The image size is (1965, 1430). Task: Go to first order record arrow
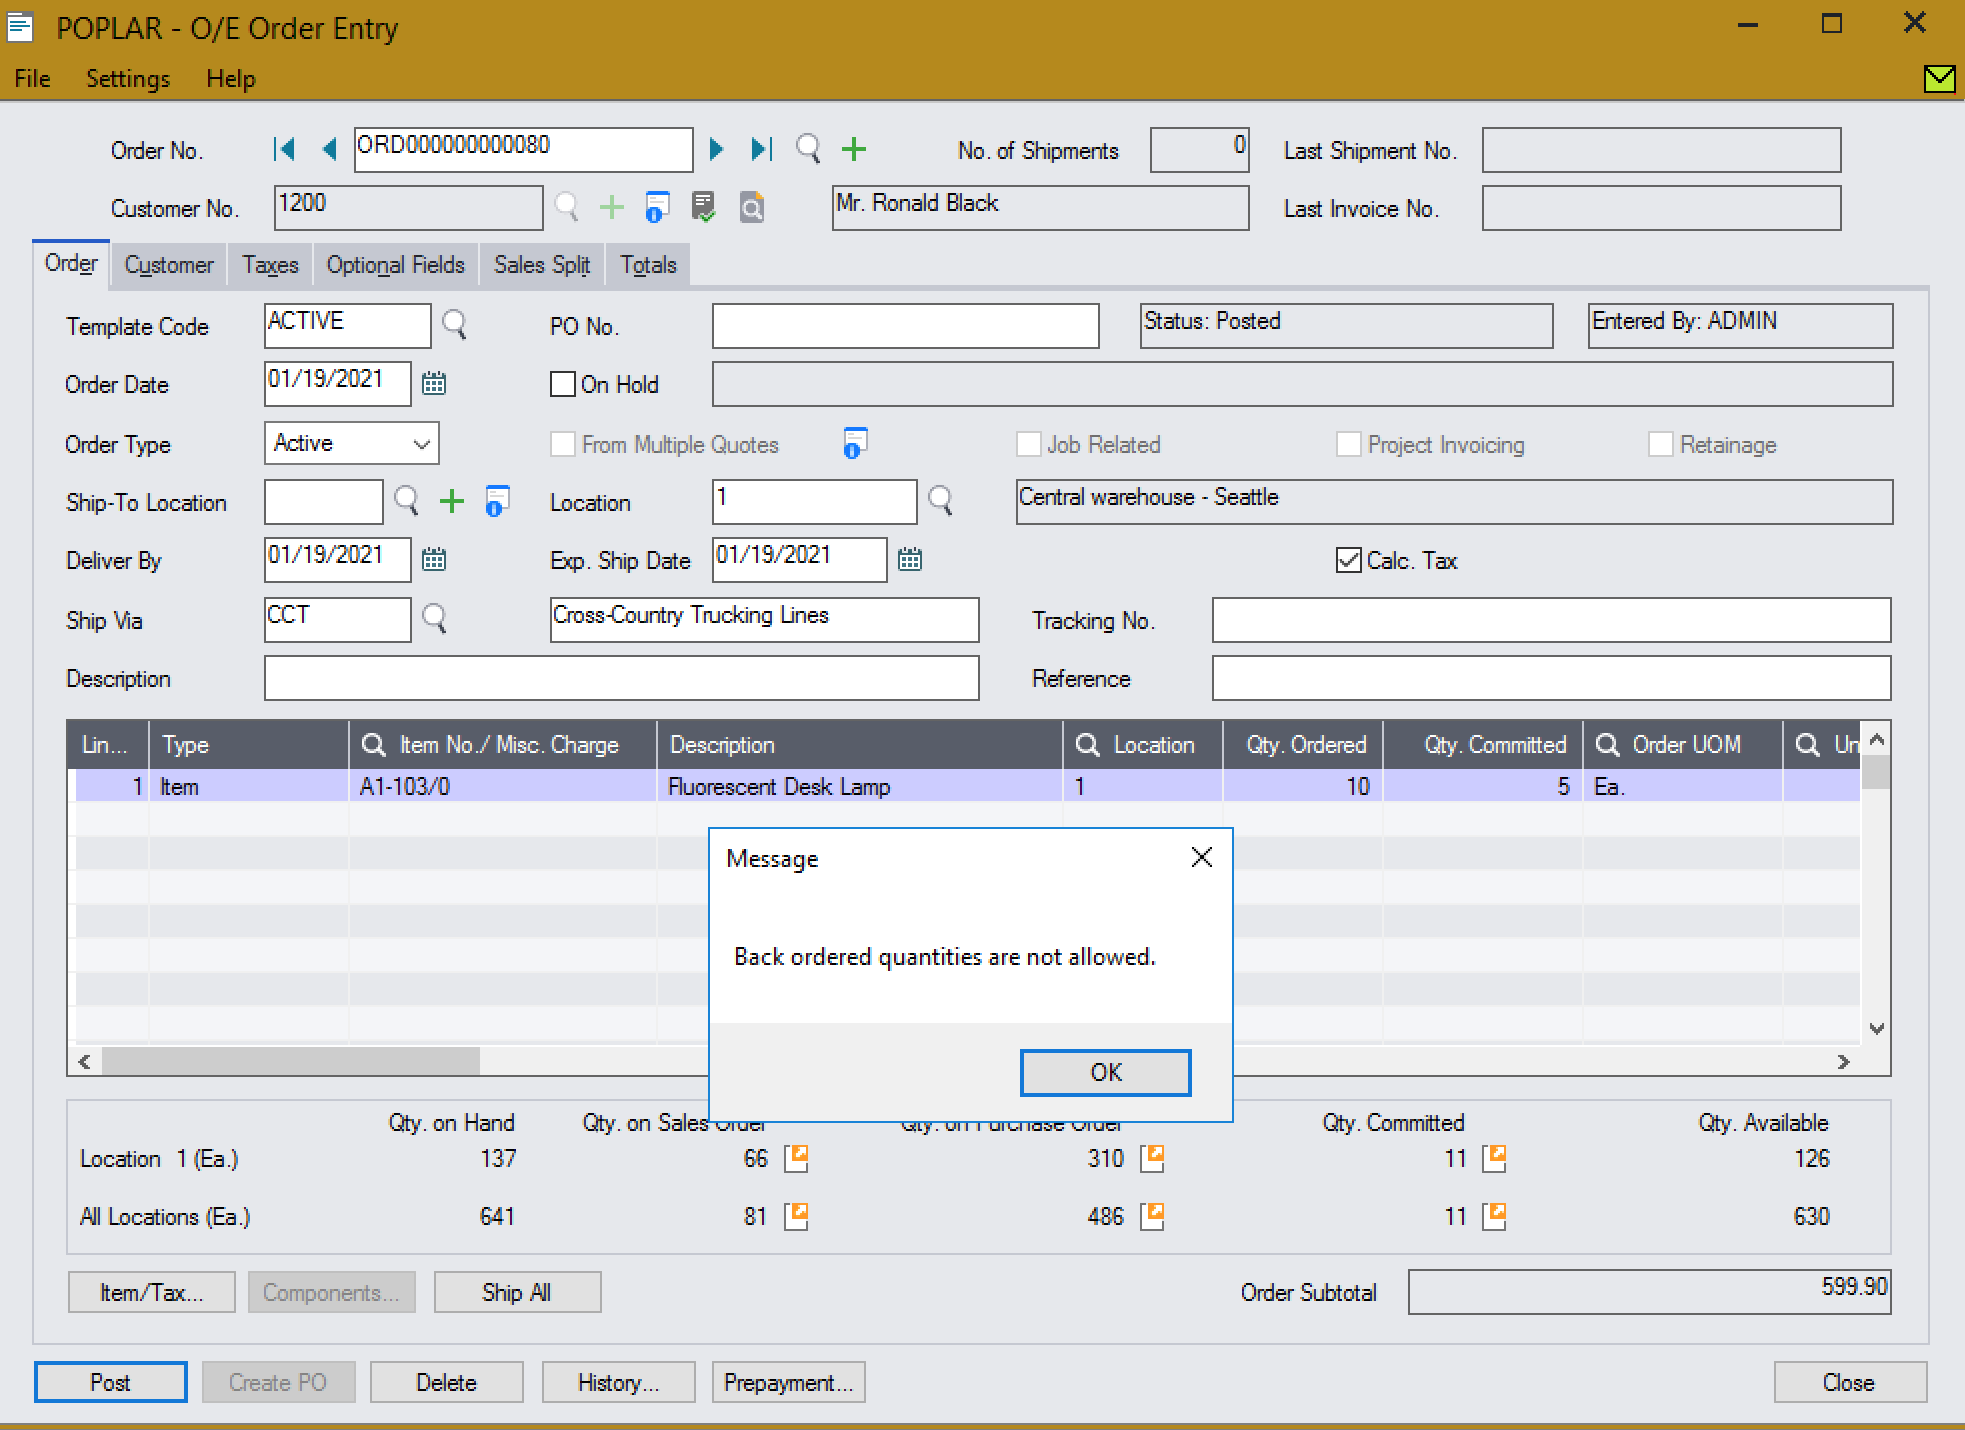tap(284, 150)
